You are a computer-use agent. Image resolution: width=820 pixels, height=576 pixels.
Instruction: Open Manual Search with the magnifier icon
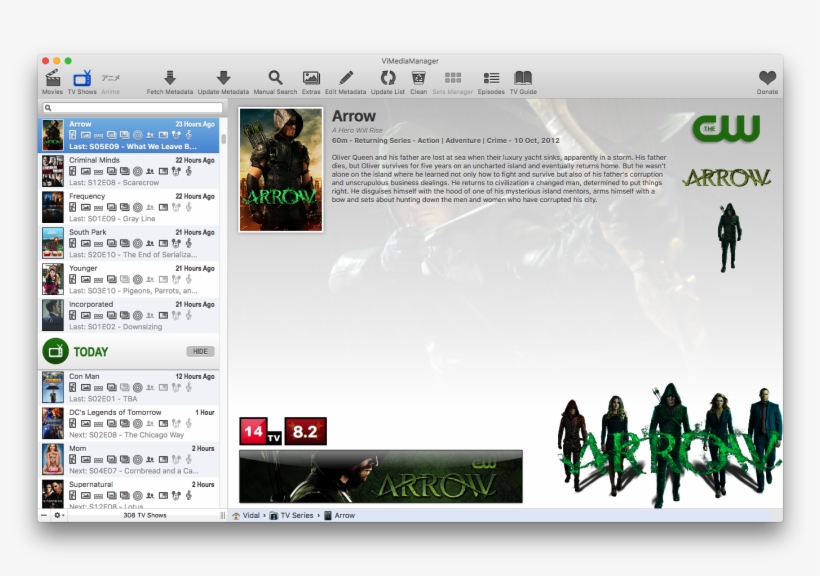(x=275, y=78)
